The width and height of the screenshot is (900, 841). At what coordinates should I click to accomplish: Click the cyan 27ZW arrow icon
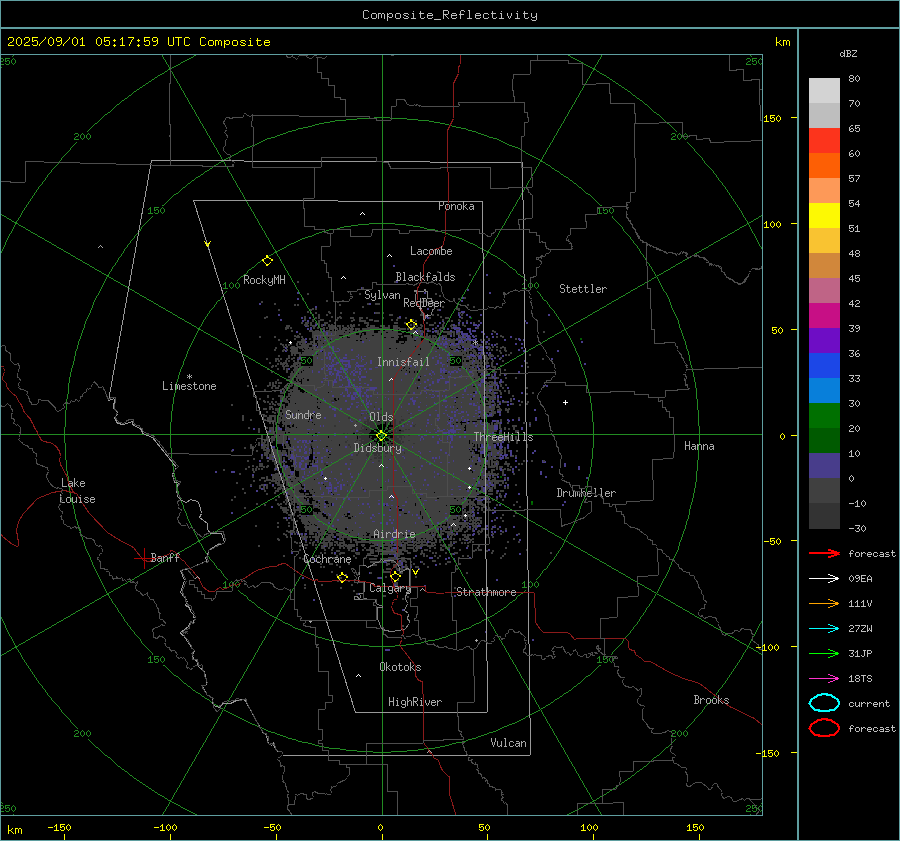tap(824, 629)
